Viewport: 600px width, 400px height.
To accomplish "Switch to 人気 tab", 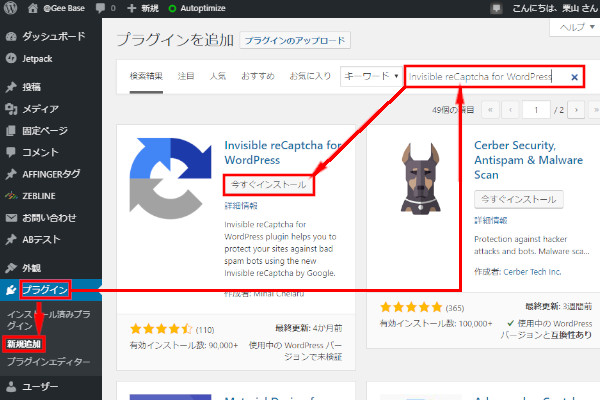I will pos(218,76).
